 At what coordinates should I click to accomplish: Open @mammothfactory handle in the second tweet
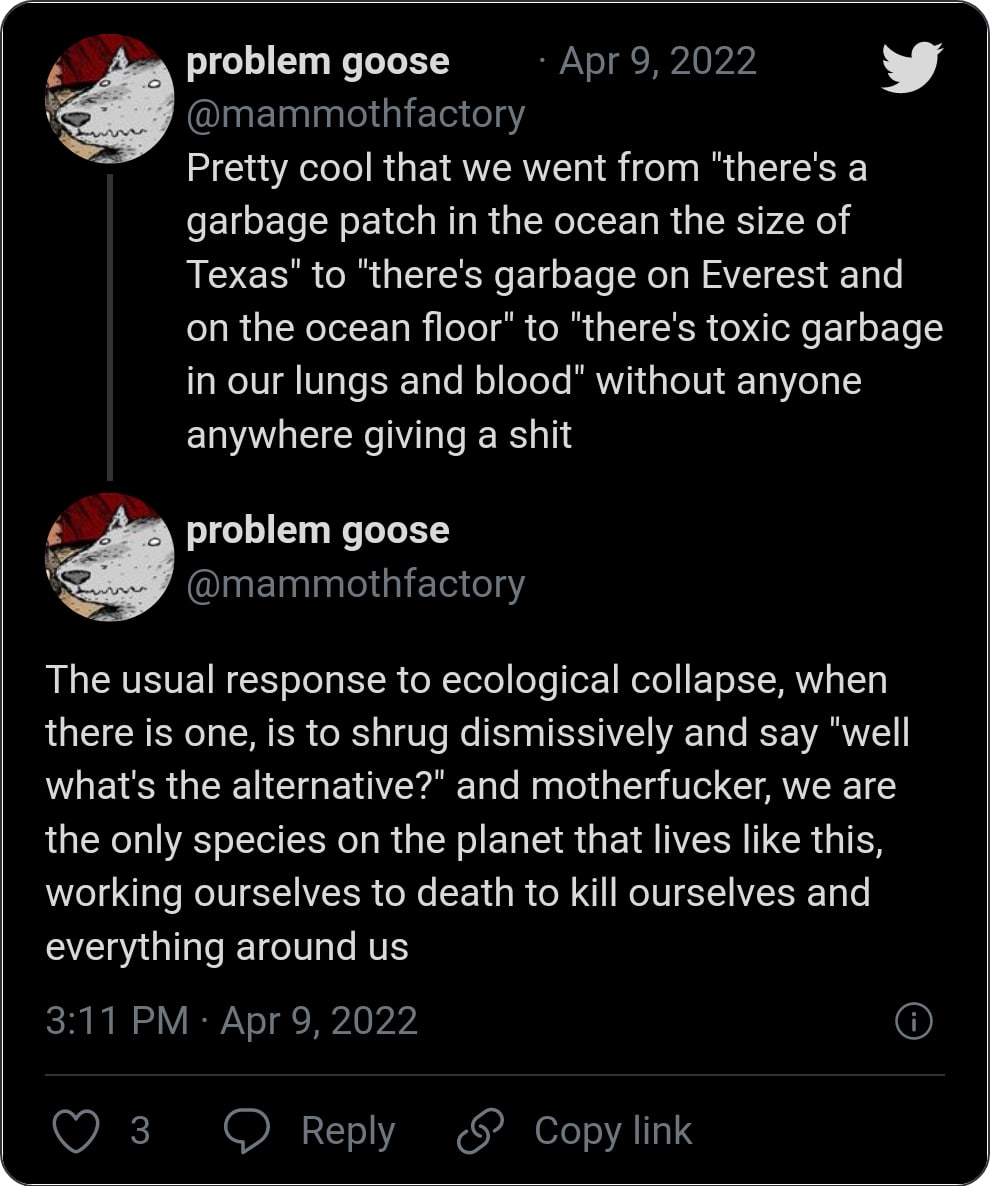click(x=355, y=583)
